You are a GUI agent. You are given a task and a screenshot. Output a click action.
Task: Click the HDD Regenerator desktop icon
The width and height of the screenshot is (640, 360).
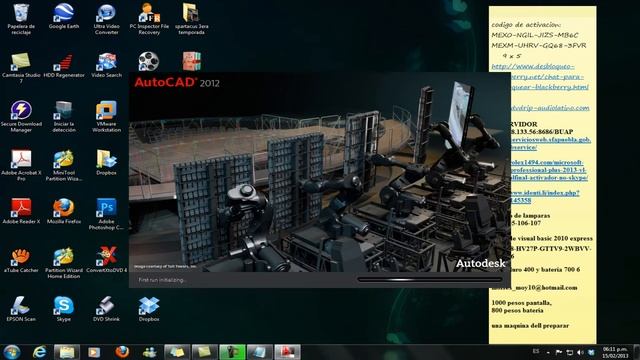(64, 65)
